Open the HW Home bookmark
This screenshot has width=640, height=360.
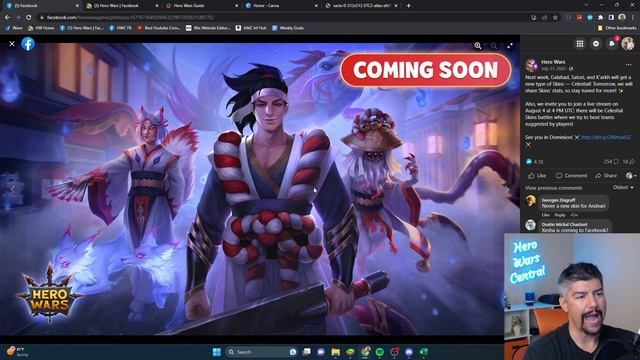[x=41, y=28]
